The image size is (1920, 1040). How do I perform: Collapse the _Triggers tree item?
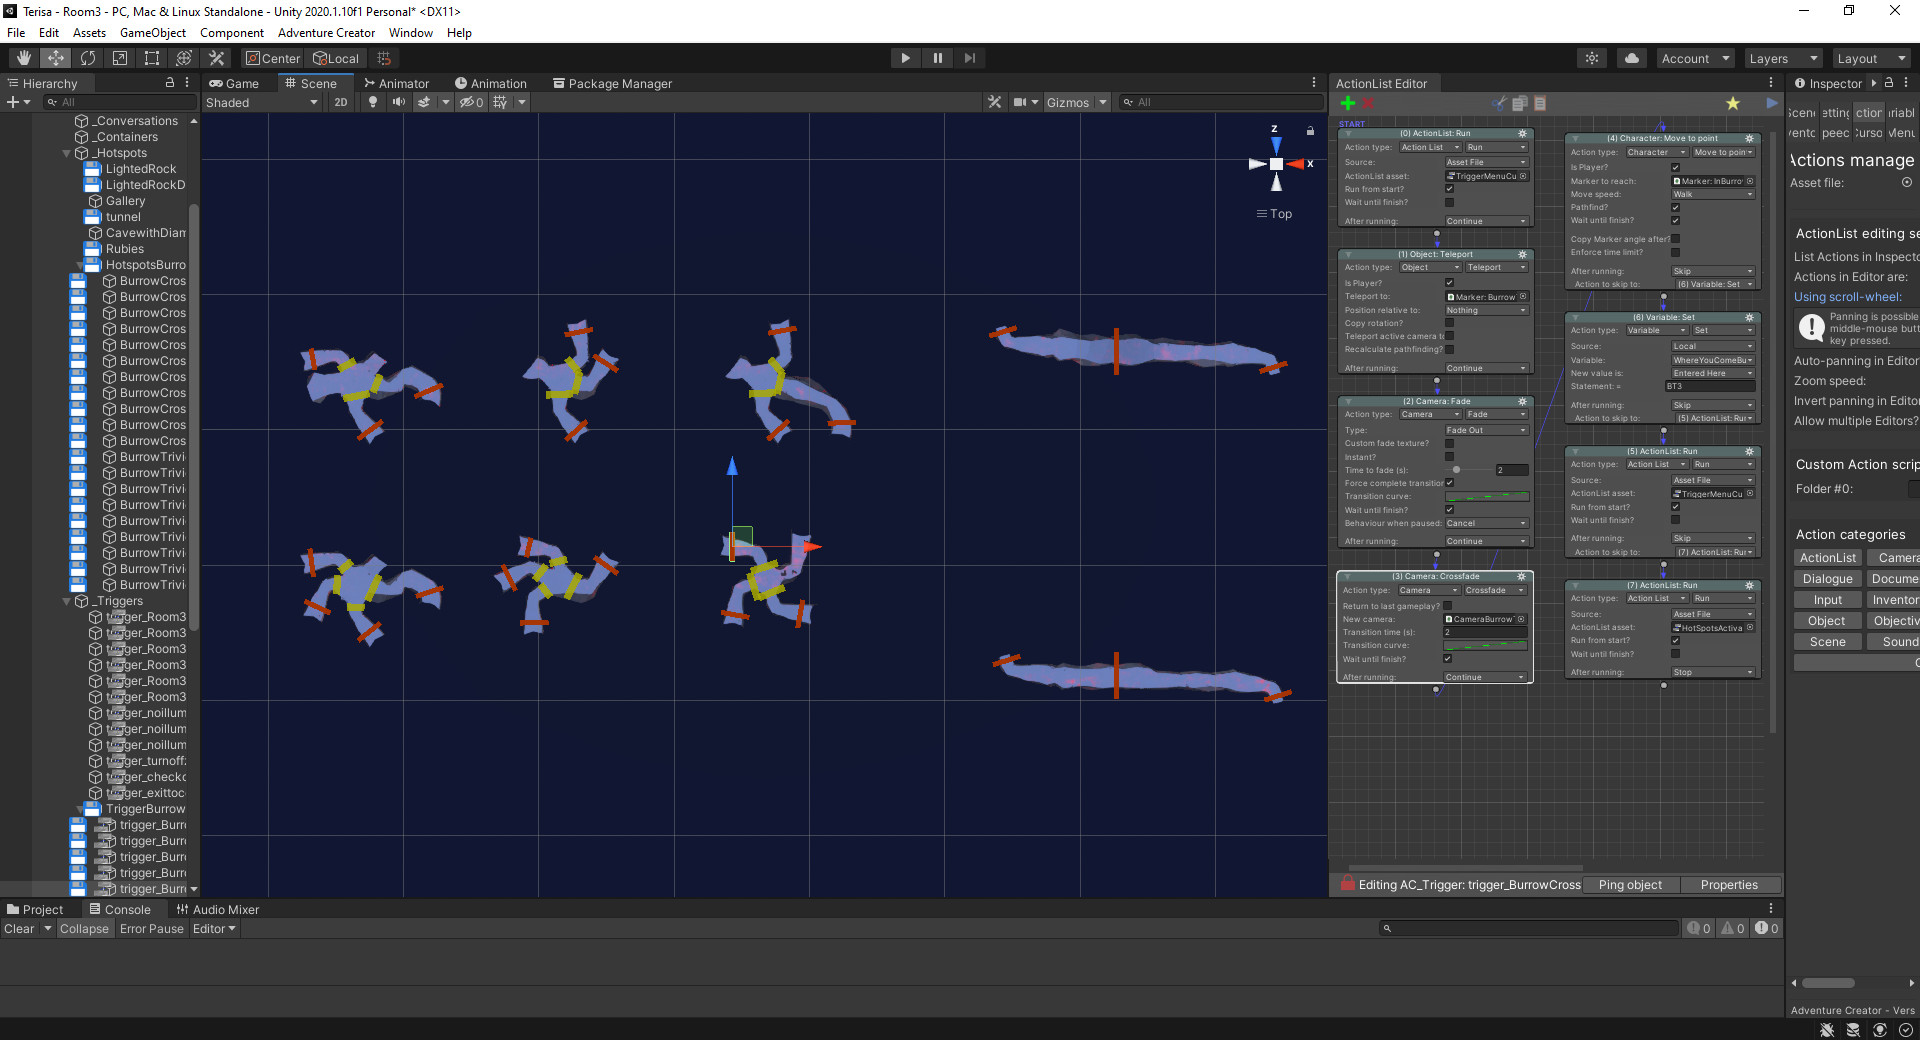coord(67,601)
